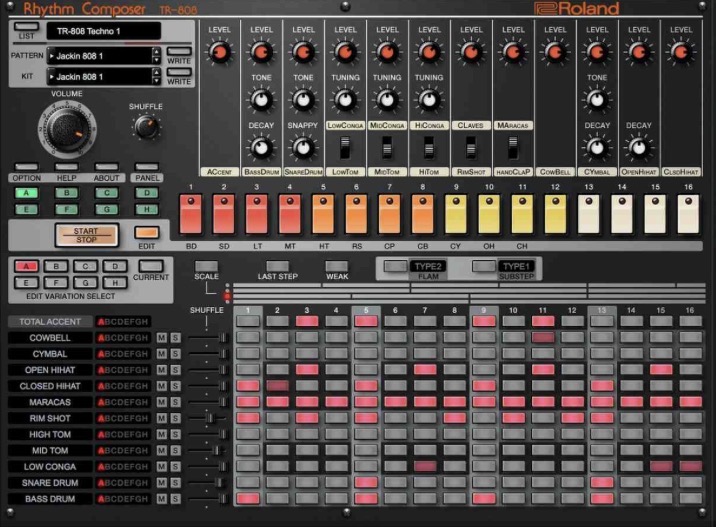Click the ABOUT button
This screenshot has width=716, height=527.
coord(107,167)
